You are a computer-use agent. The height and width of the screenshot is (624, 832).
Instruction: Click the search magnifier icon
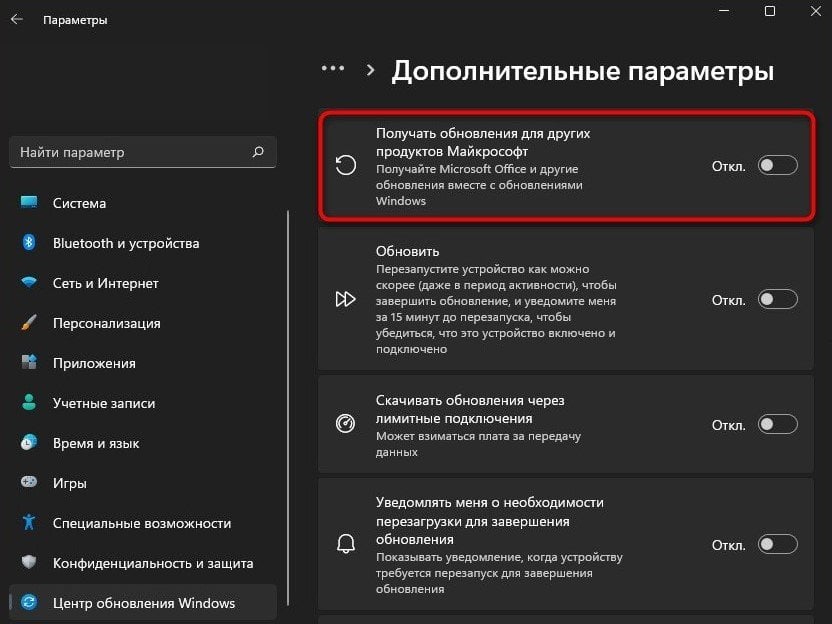[258, 152]
